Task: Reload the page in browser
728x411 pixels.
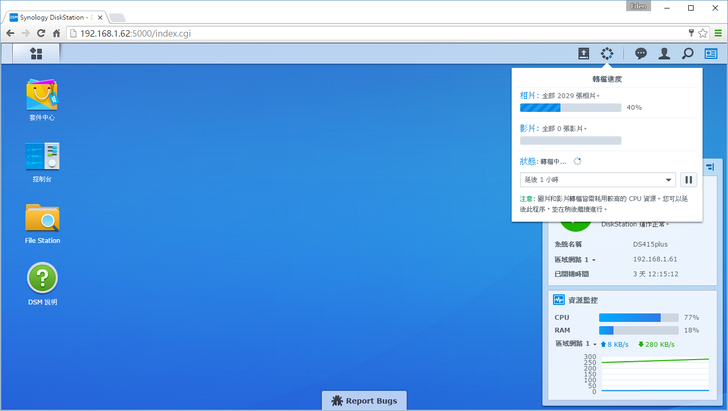Action: pos(41,33)
